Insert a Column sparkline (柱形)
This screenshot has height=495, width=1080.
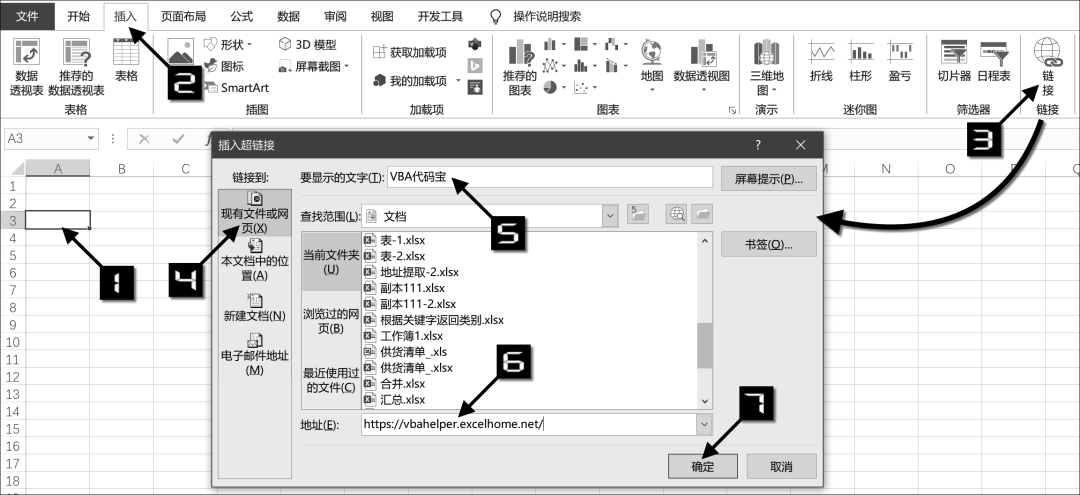click(861, 61)
